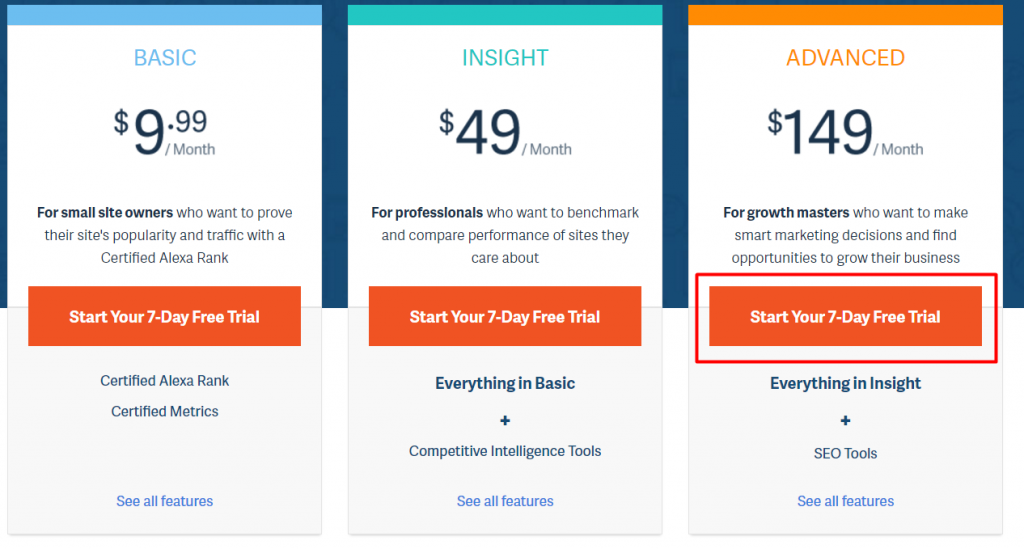Click the $9.99 per month price

[x=164, y=133]
